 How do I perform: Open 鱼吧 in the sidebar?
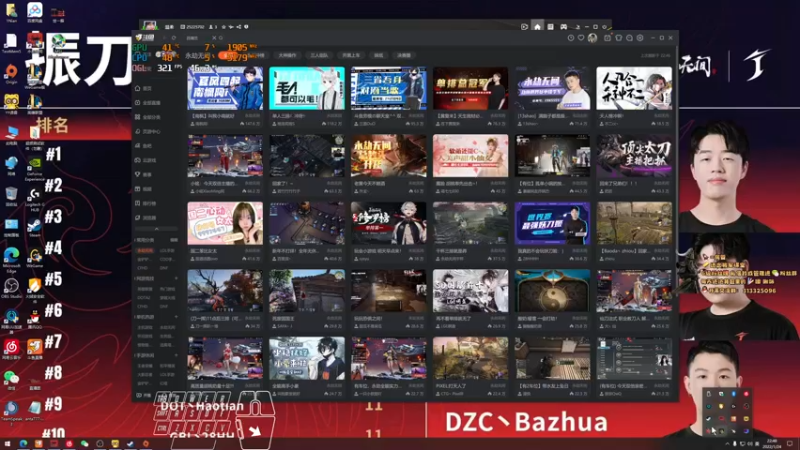144,146
